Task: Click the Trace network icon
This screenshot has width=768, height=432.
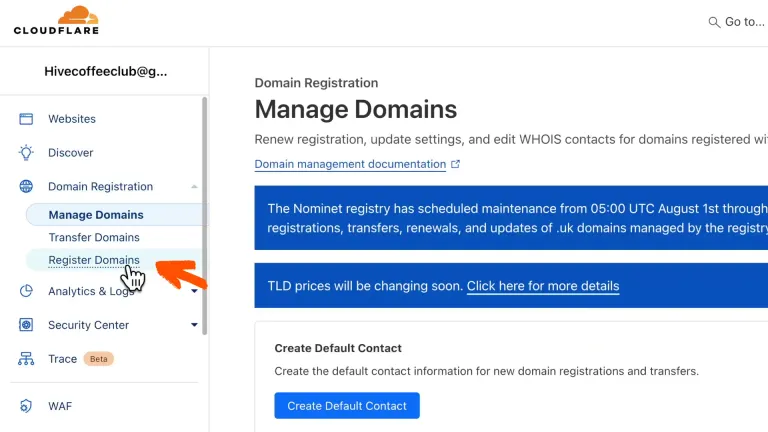Action: tap(27, 359)
